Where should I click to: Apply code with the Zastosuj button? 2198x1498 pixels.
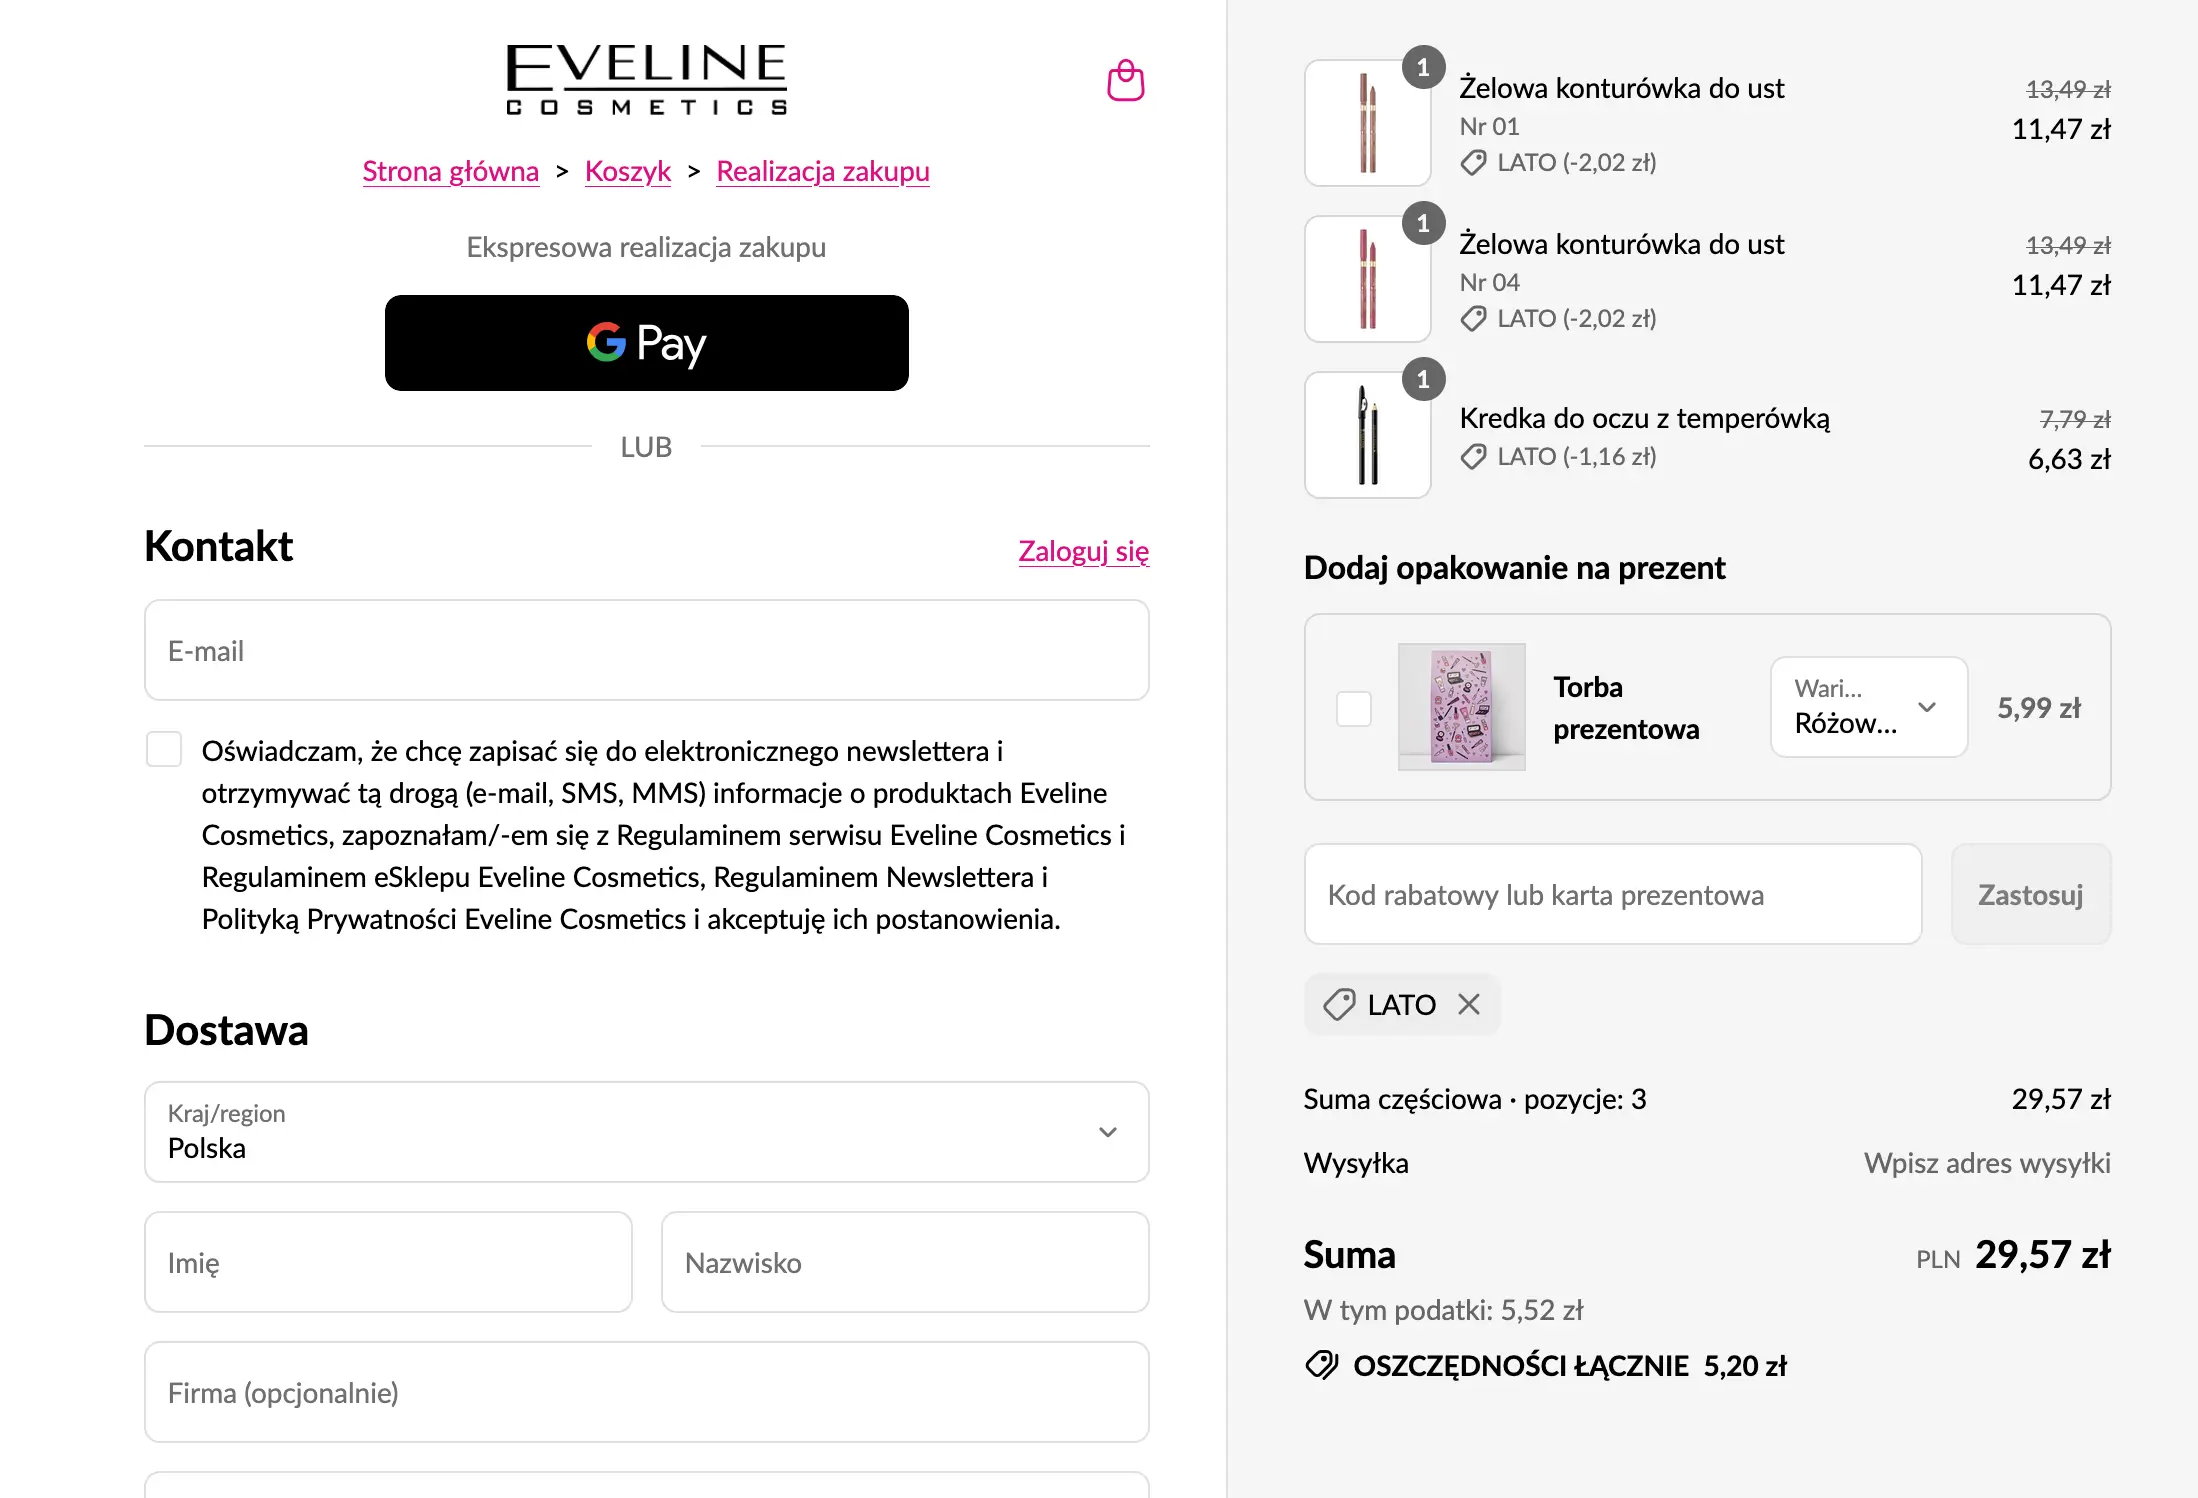click(x=2030, y=894)
